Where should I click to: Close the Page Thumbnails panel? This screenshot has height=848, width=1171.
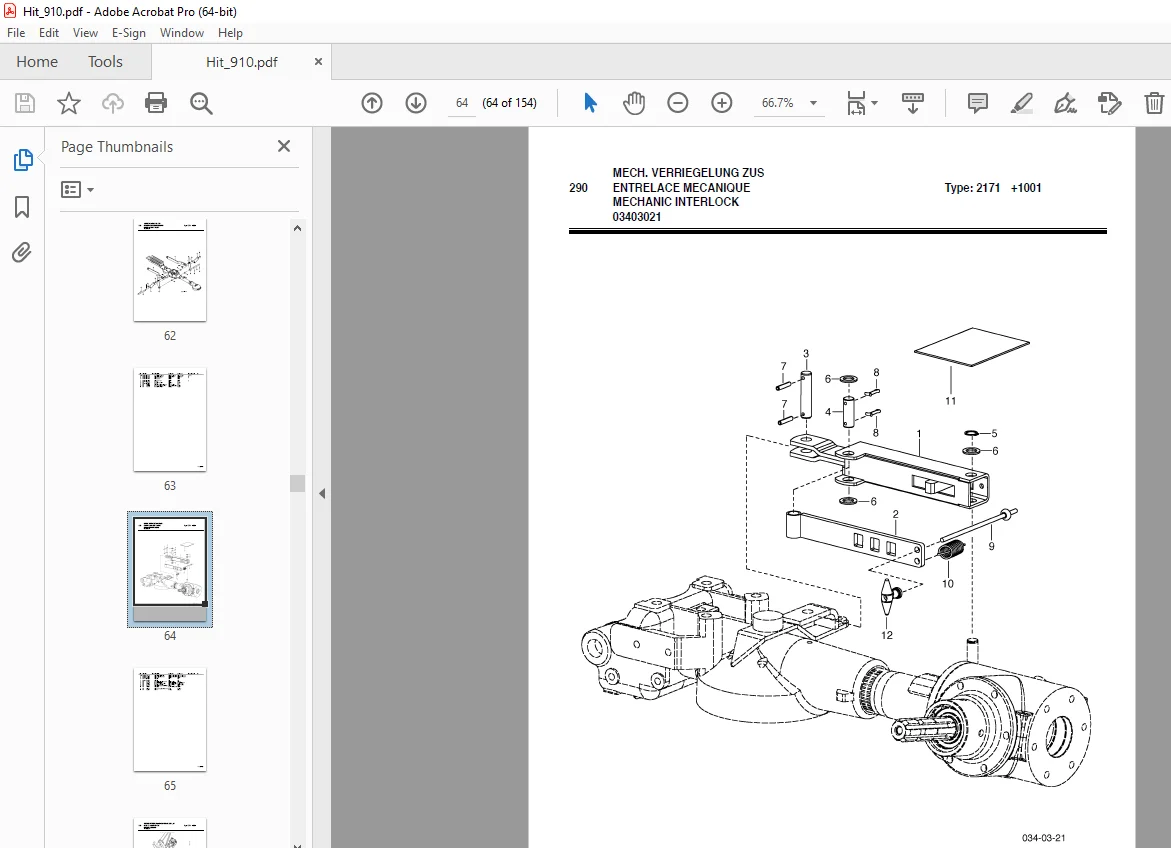tap(284, 146)
